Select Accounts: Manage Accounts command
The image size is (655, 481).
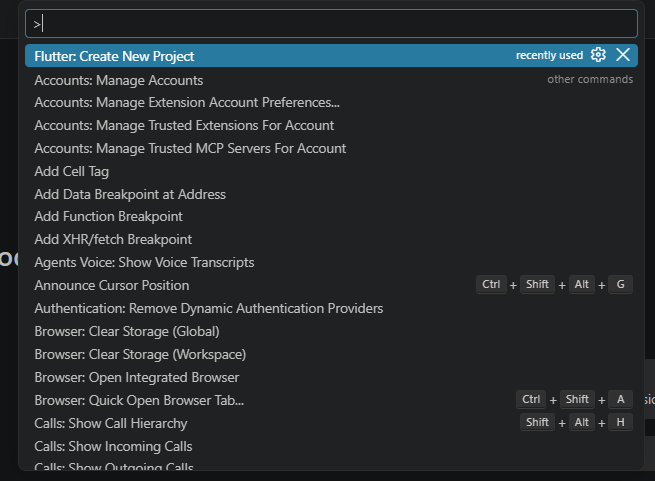click(x=331, y=80)
